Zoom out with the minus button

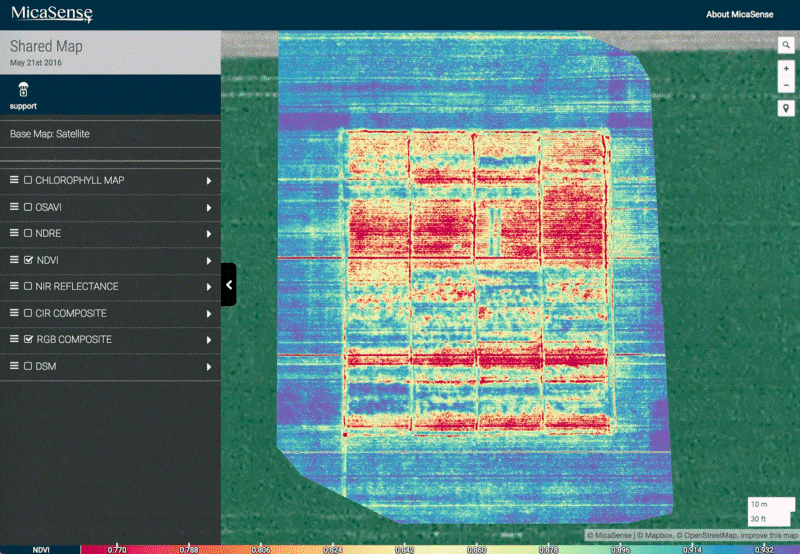click(786, 85)
